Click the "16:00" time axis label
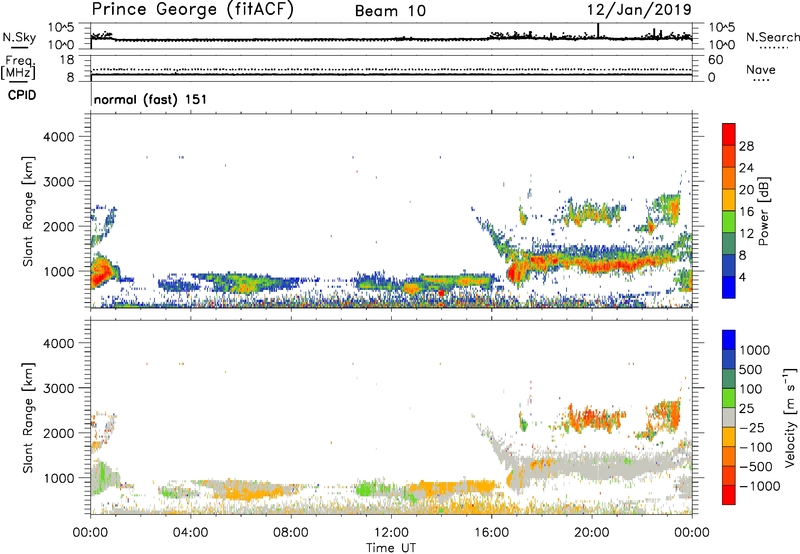This screenshot has width=800, height=554. [x=491, y=533]
